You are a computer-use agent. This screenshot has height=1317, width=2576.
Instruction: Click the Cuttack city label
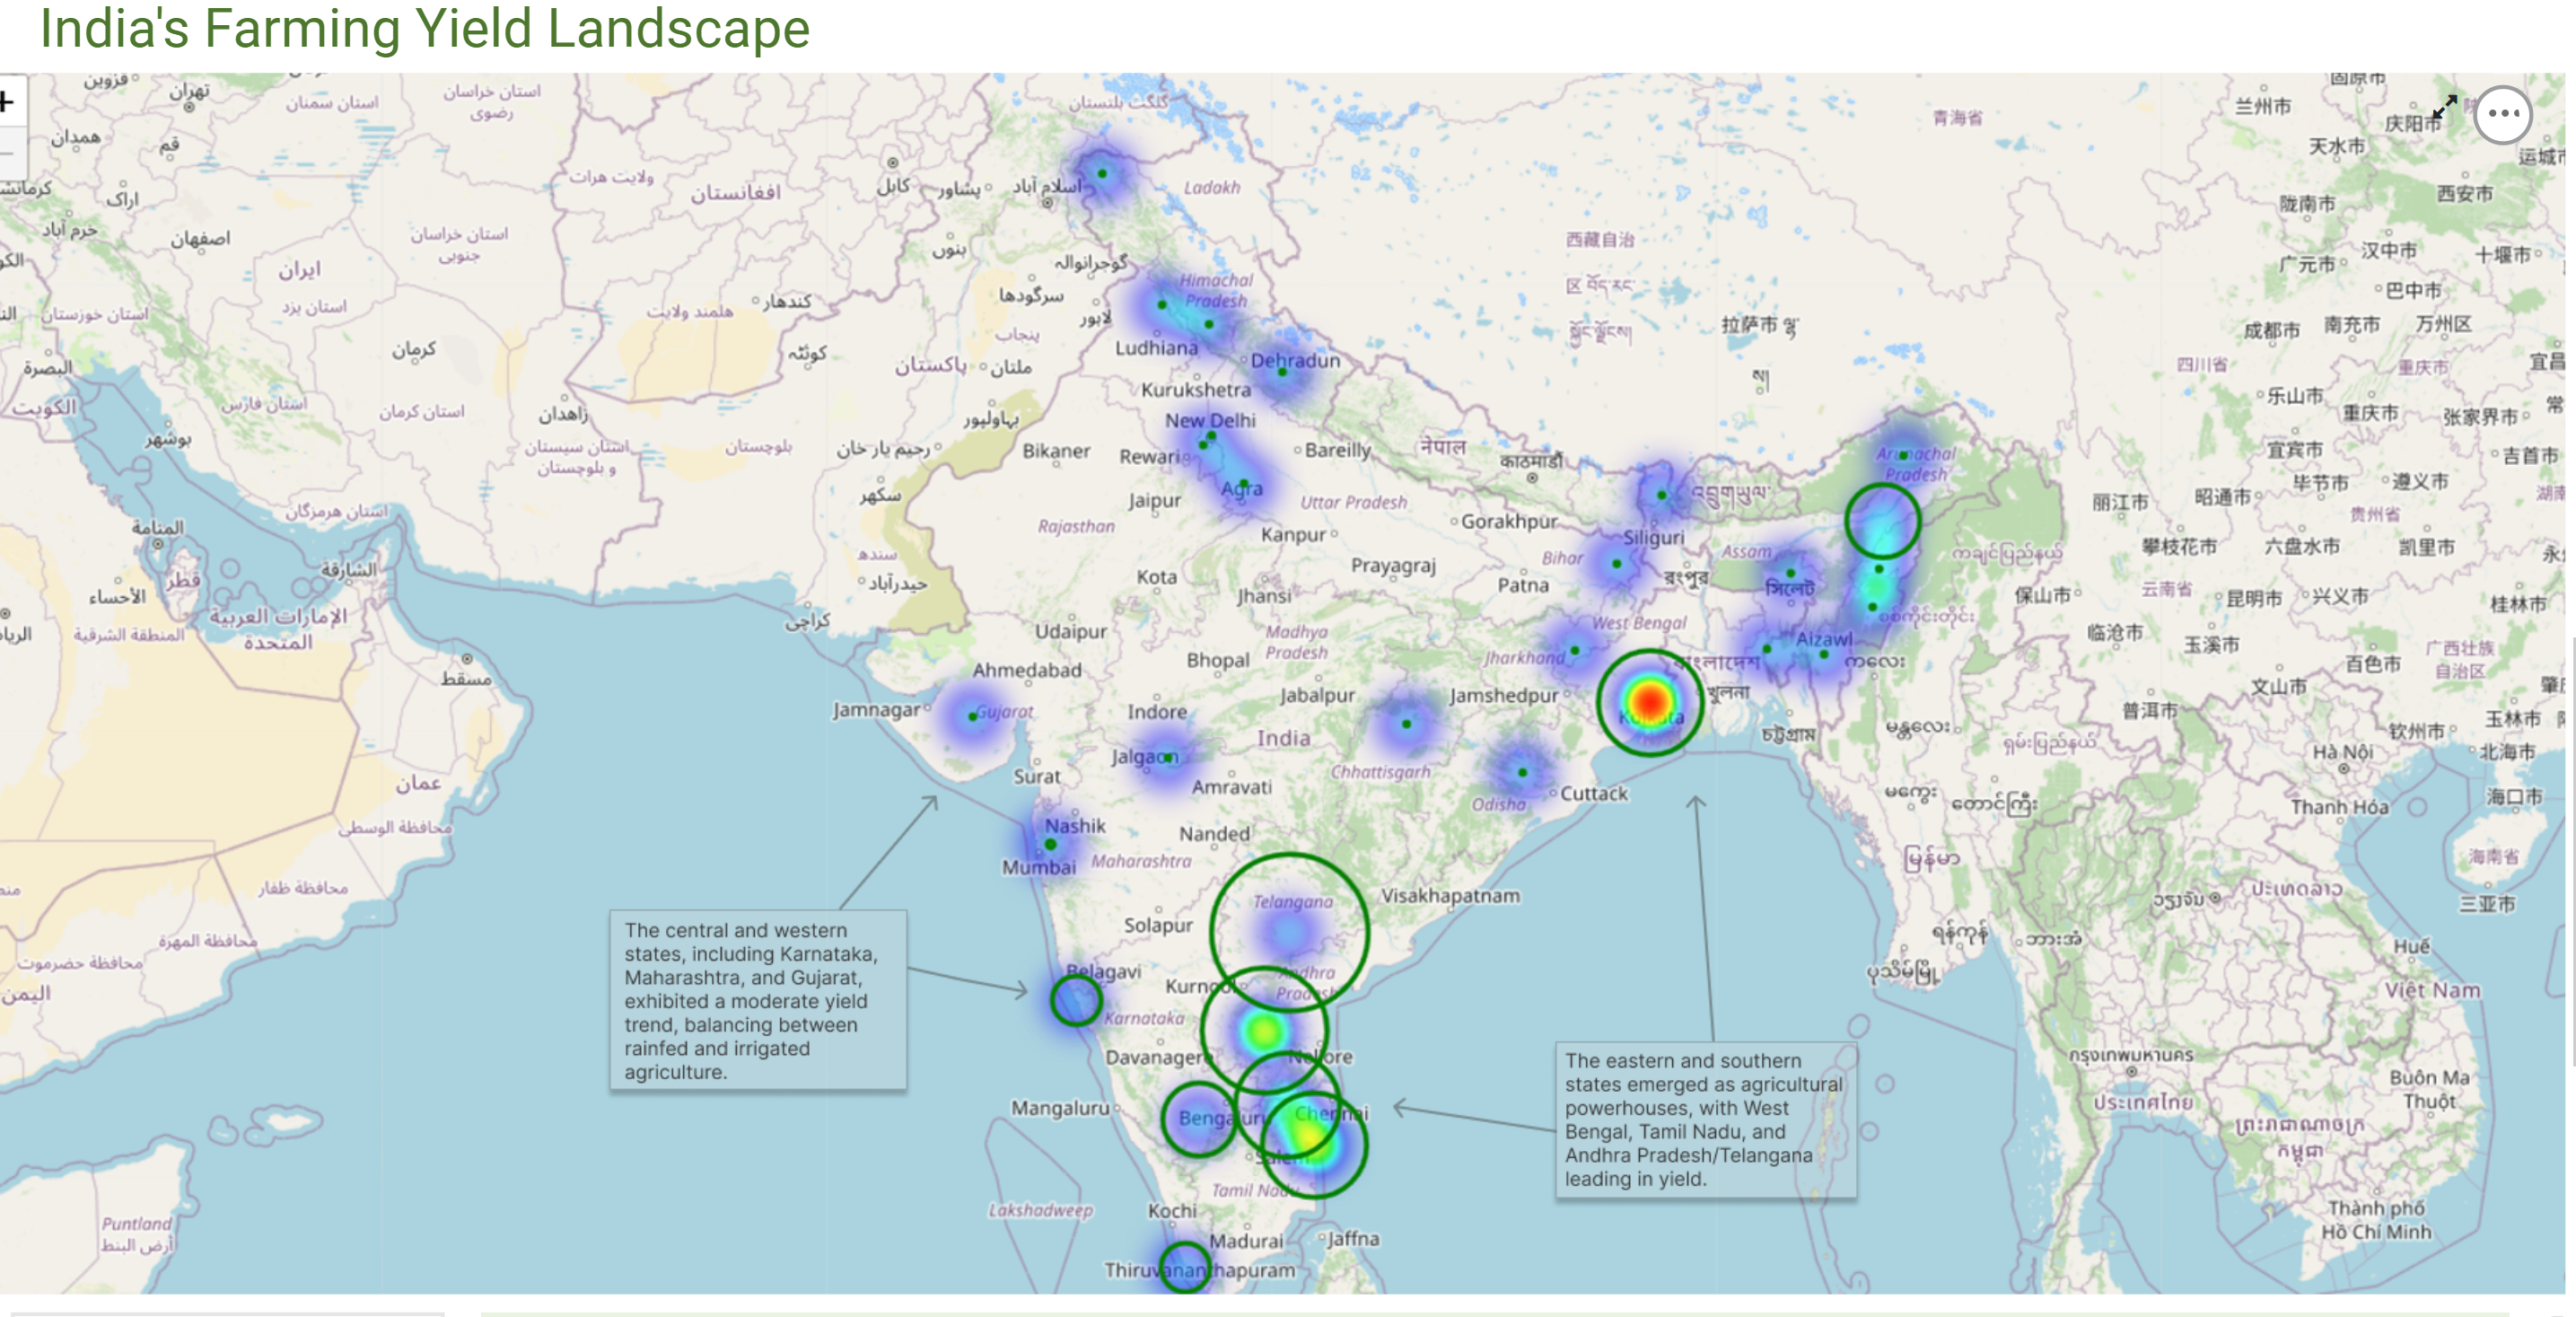(x=1594, y=793)
